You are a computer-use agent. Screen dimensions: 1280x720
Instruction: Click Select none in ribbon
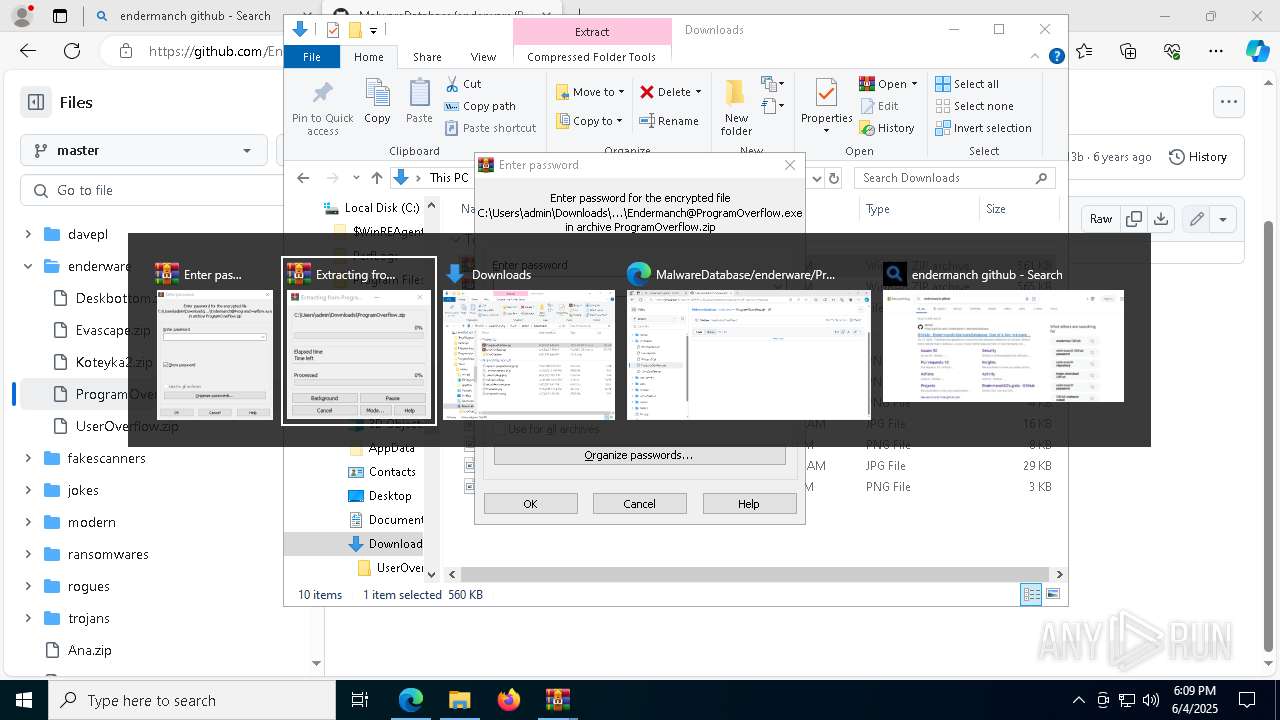tap(975, 106)
